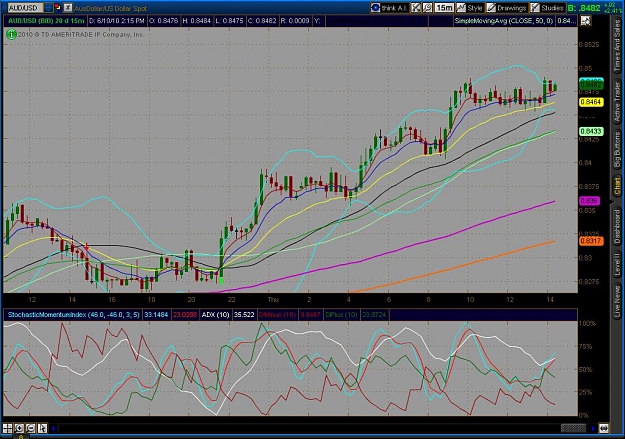Open the Level II side tab
This screenshot has height=439, width=625.
pos(617,265)
